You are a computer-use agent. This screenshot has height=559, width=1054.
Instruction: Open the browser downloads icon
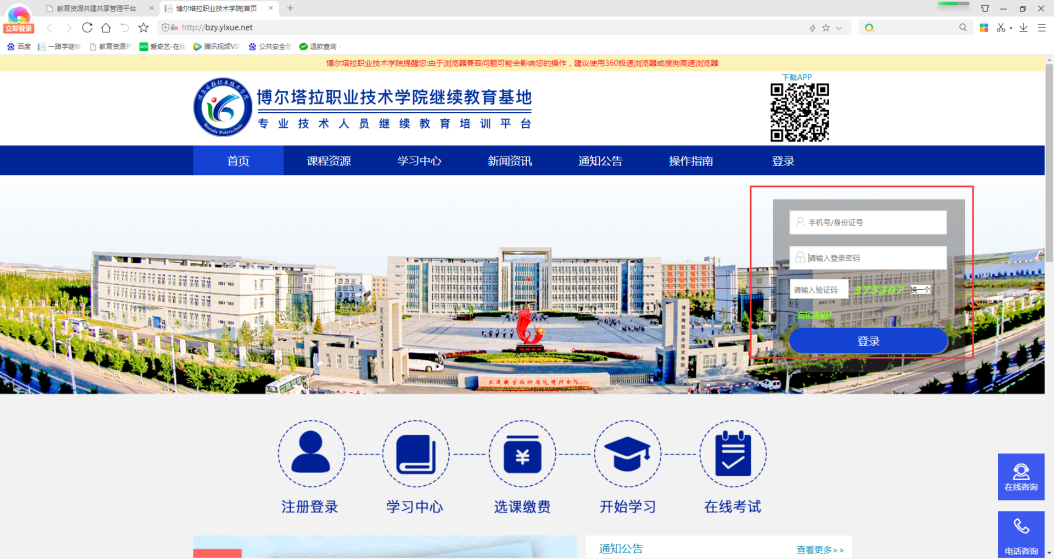1024,28
